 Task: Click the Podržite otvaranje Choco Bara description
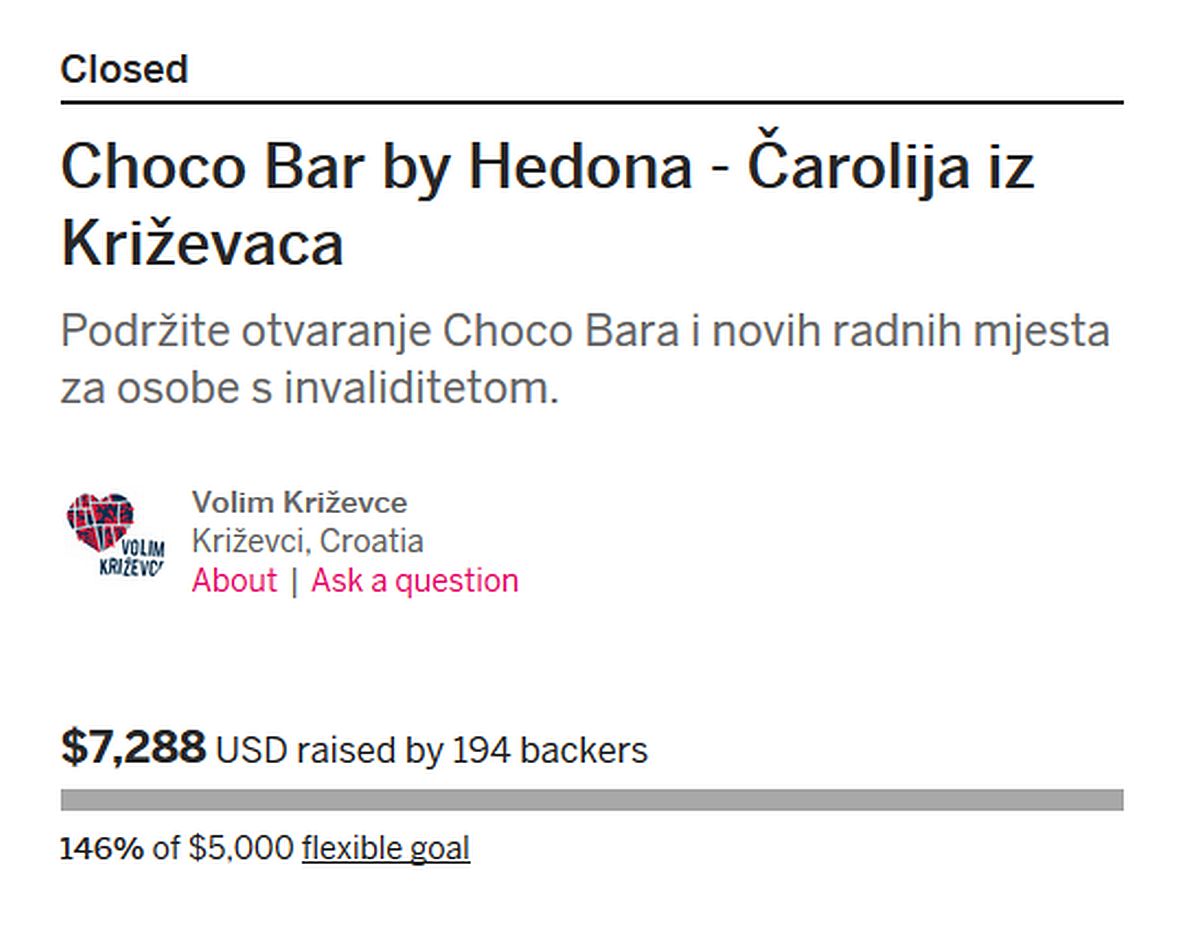coord(585,331)
